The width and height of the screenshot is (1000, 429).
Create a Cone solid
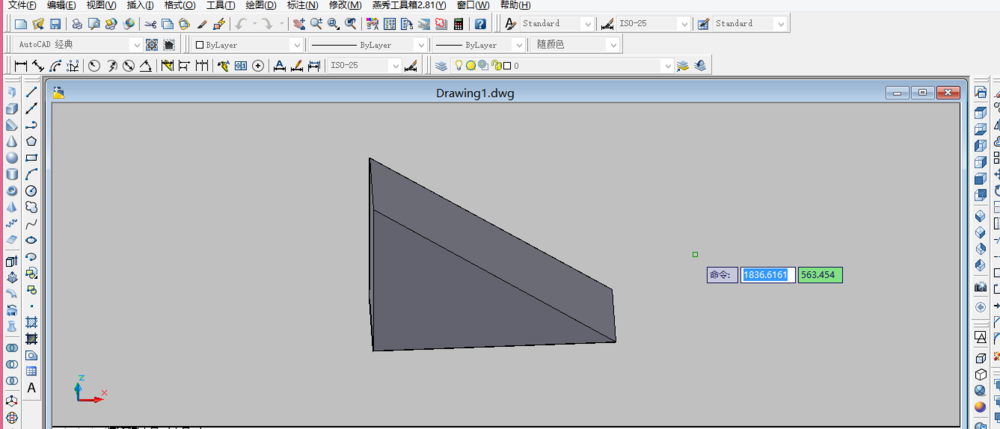click(11, 142)
